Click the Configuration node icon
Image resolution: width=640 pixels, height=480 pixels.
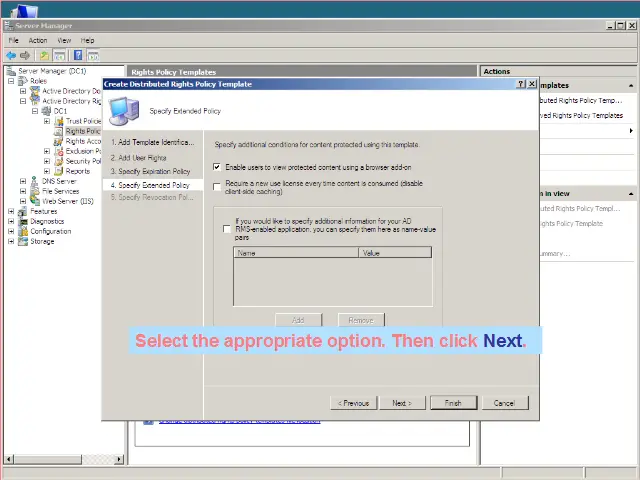[x=23, y=231]
